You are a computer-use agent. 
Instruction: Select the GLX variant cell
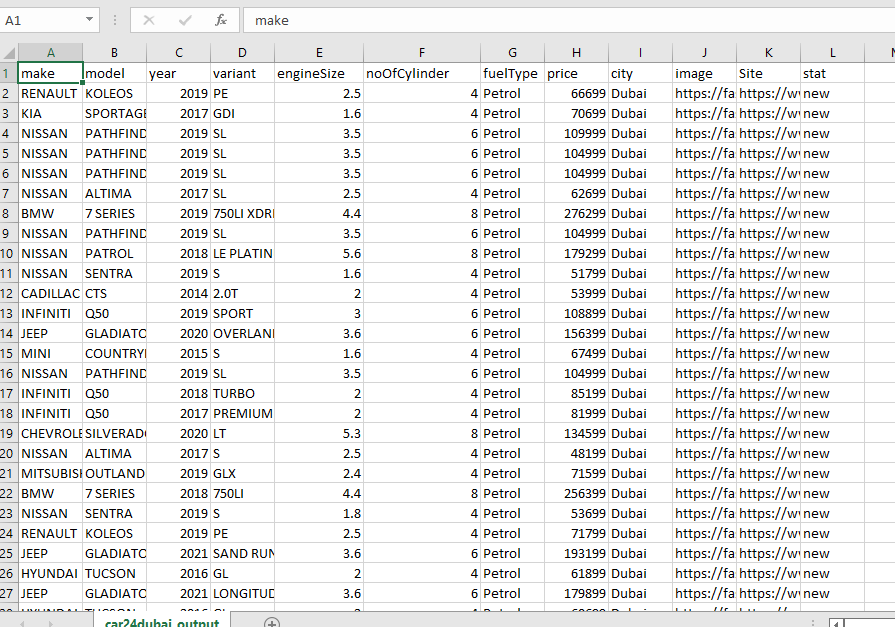[x=243, y=473]
